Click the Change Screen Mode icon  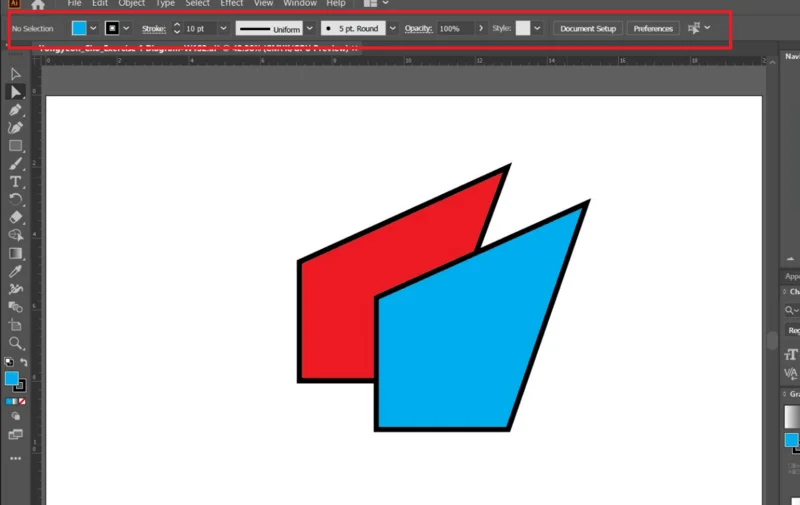15,435
